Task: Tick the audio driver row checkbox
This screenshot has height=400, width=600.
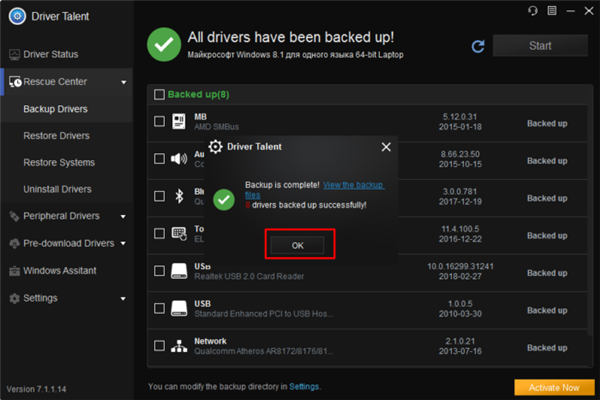Action: (x=159, y=158)
